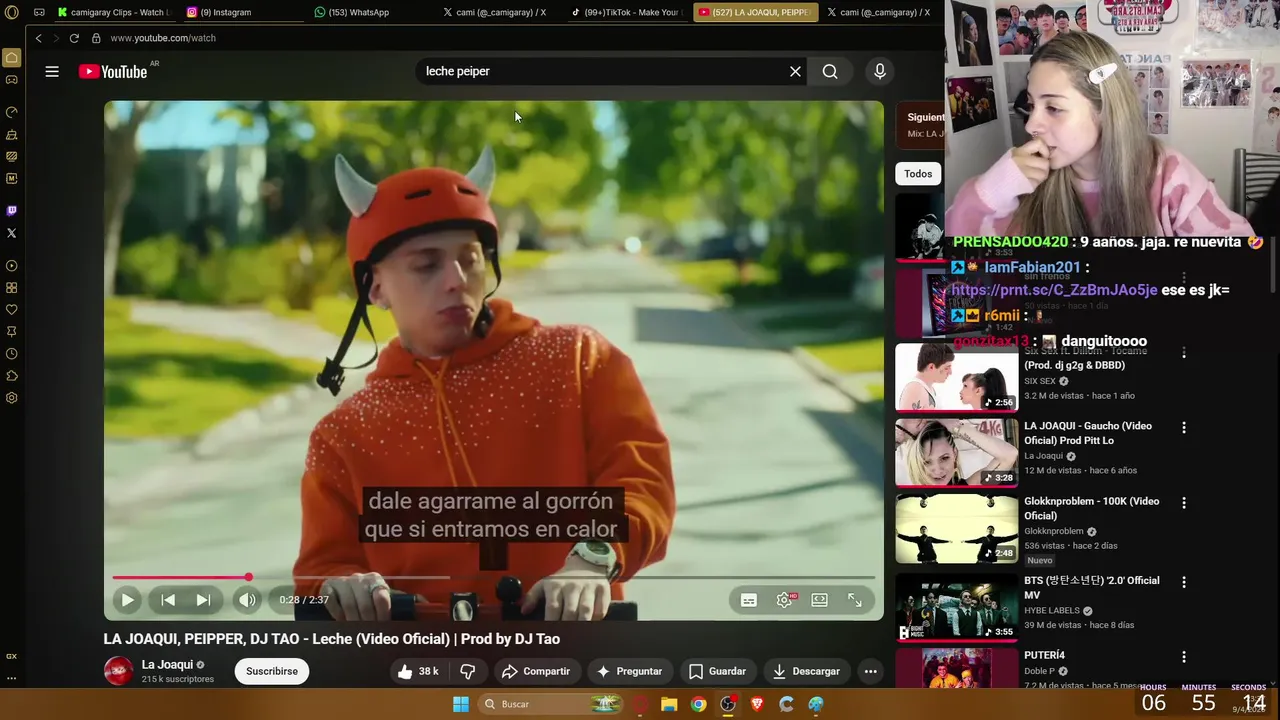
Task: Mute the video volume
Action: point(247,600)
